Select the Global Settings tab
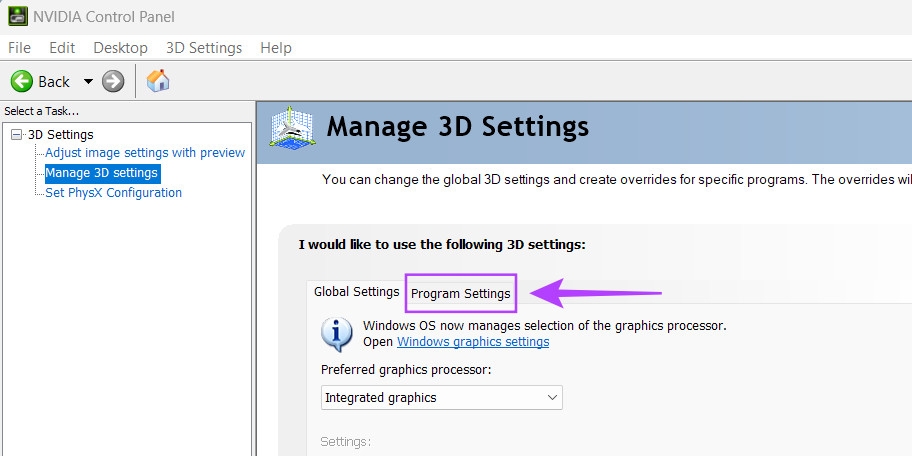 [x=357, y=291]
